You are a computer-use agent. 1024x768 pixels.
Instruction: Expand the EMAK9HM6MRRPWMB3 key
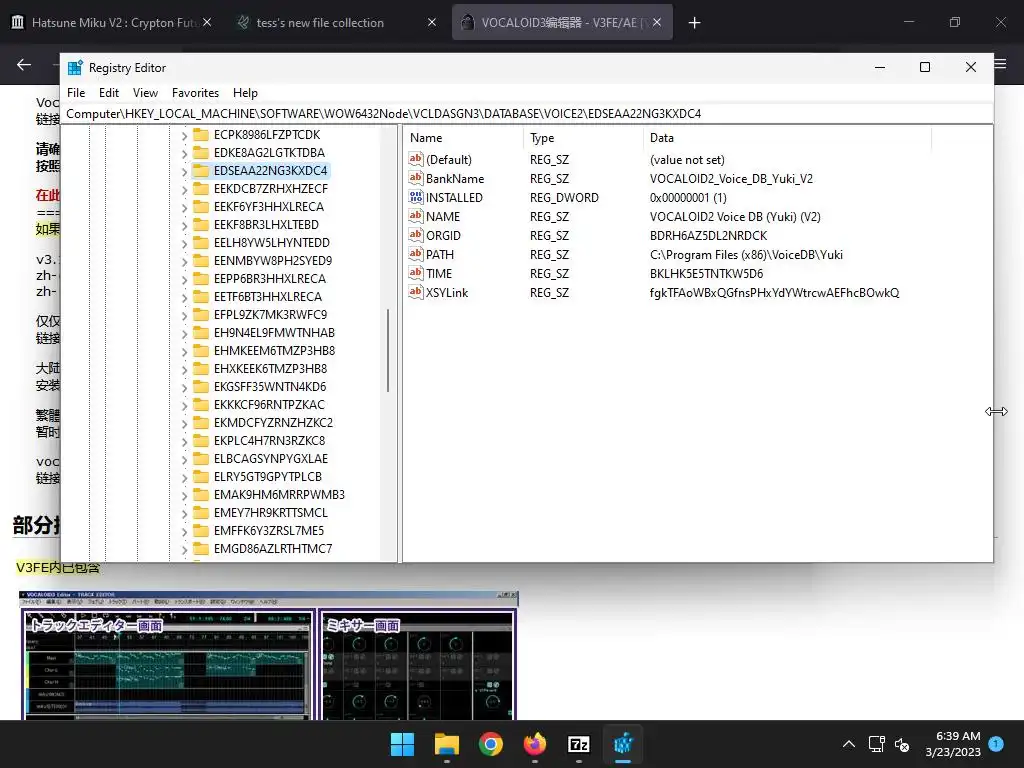pos(184,495)
